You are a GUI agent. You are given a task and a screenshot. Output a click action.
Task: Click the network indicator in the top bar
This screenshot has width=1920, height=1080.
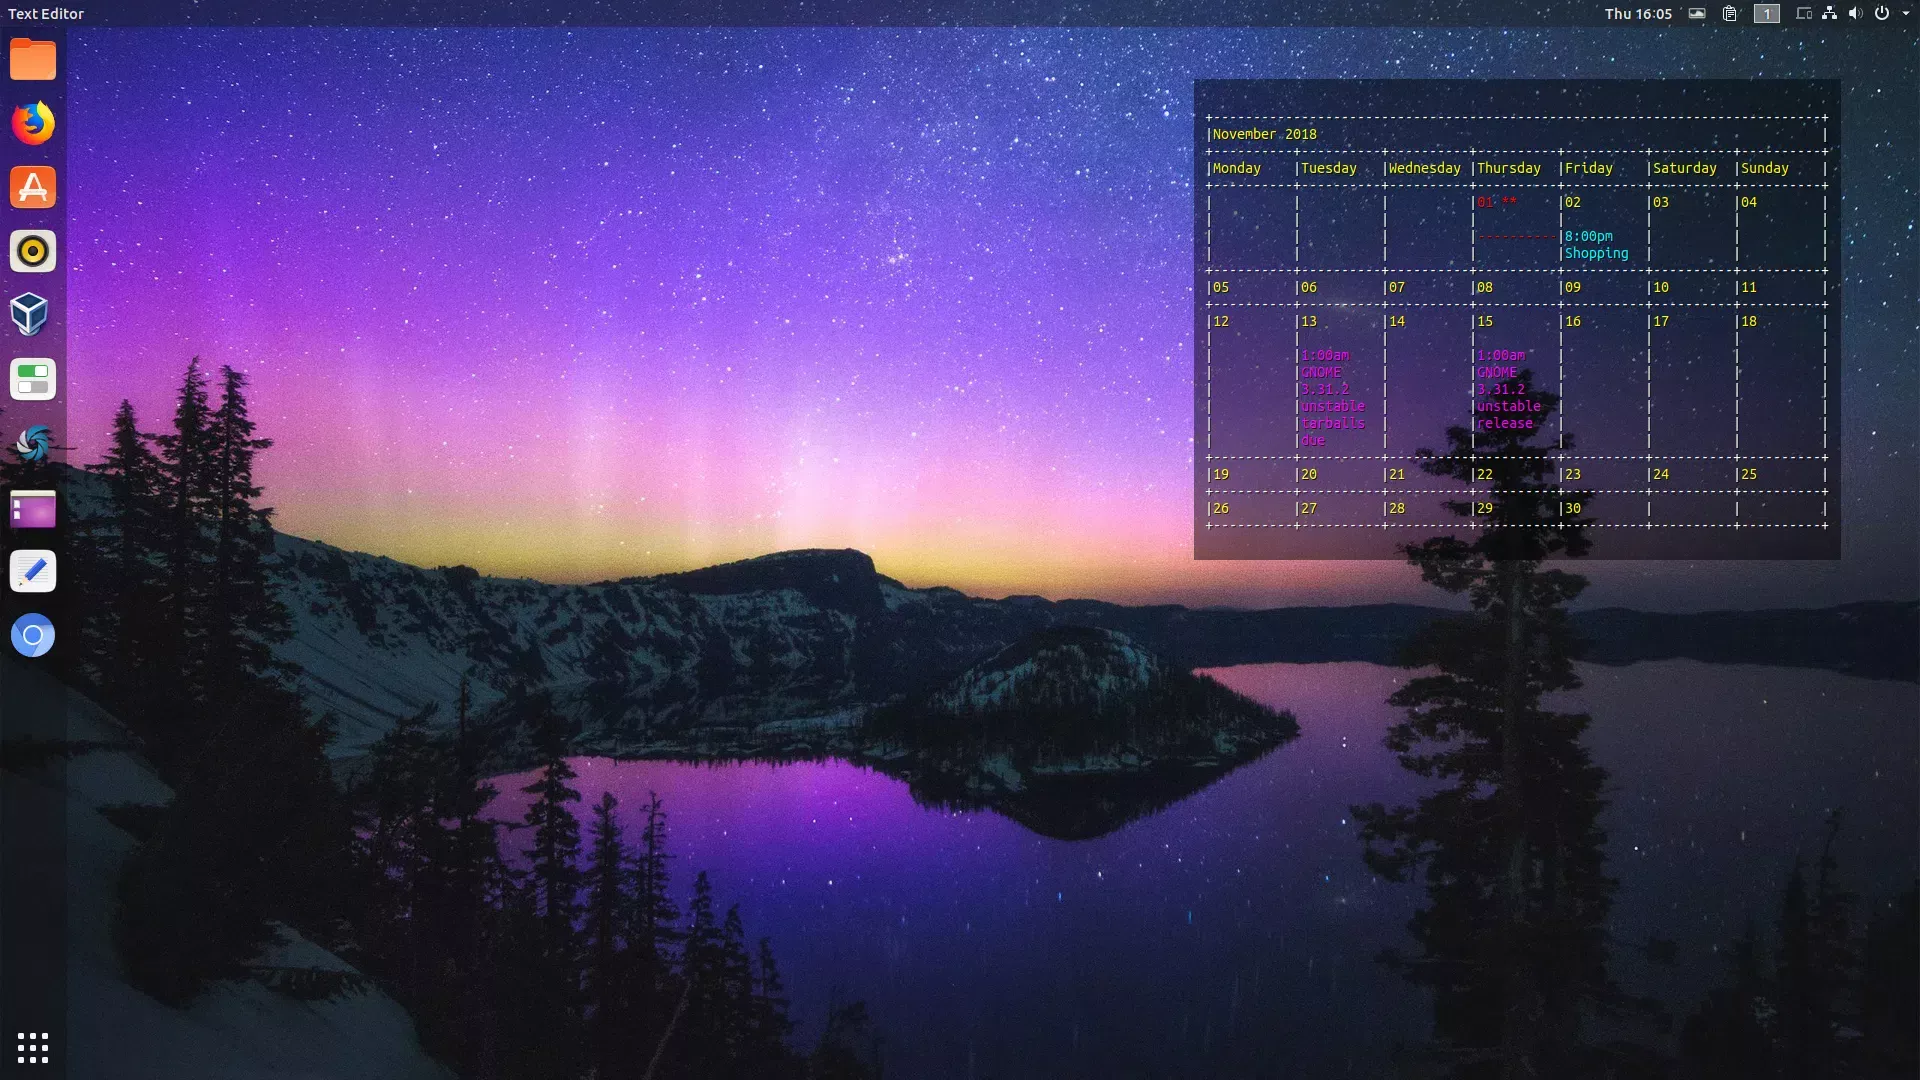tap(1828, 13)
